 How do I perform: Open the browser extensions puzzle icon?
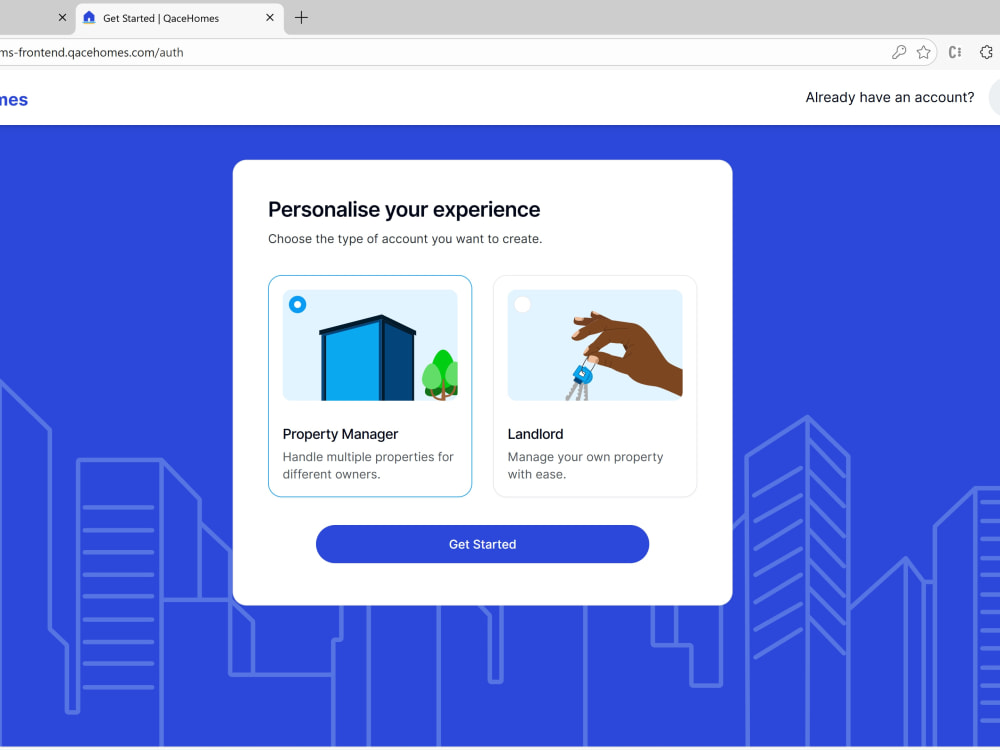coord(986,52)
